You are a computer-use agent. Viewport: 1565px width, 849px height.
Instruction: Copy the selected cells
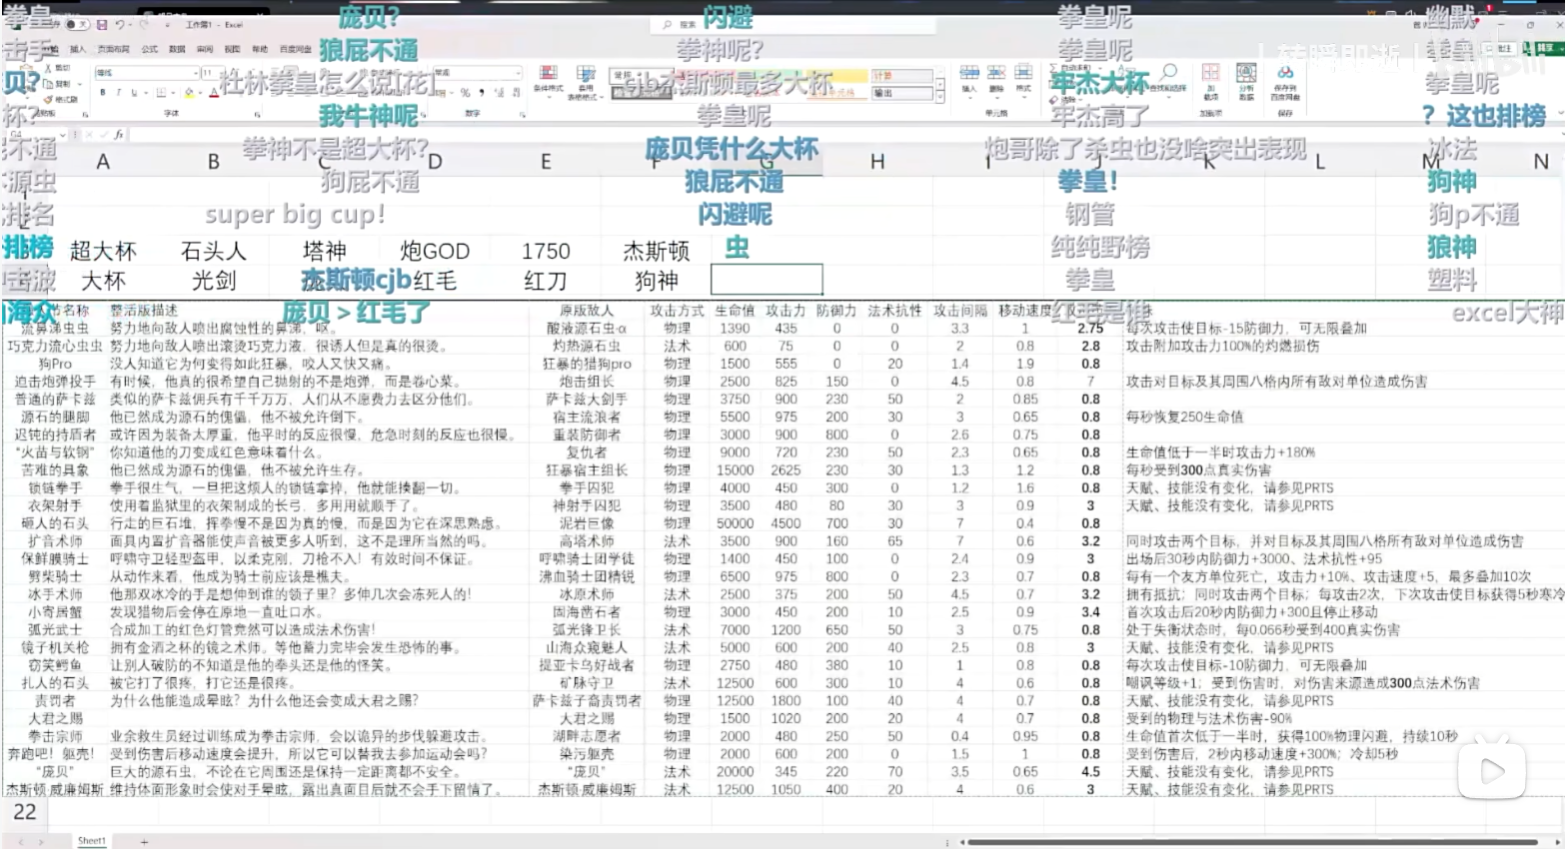(x=57, y=83)
